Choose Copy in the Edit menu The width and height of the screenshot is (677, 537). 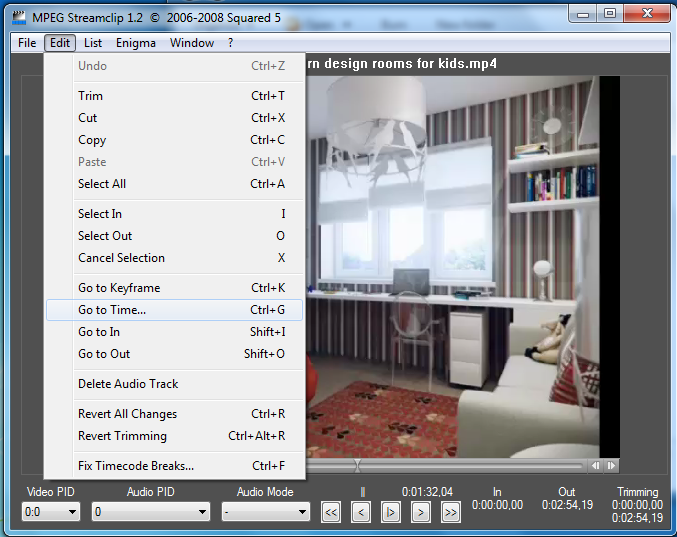[x=174, y=140]
